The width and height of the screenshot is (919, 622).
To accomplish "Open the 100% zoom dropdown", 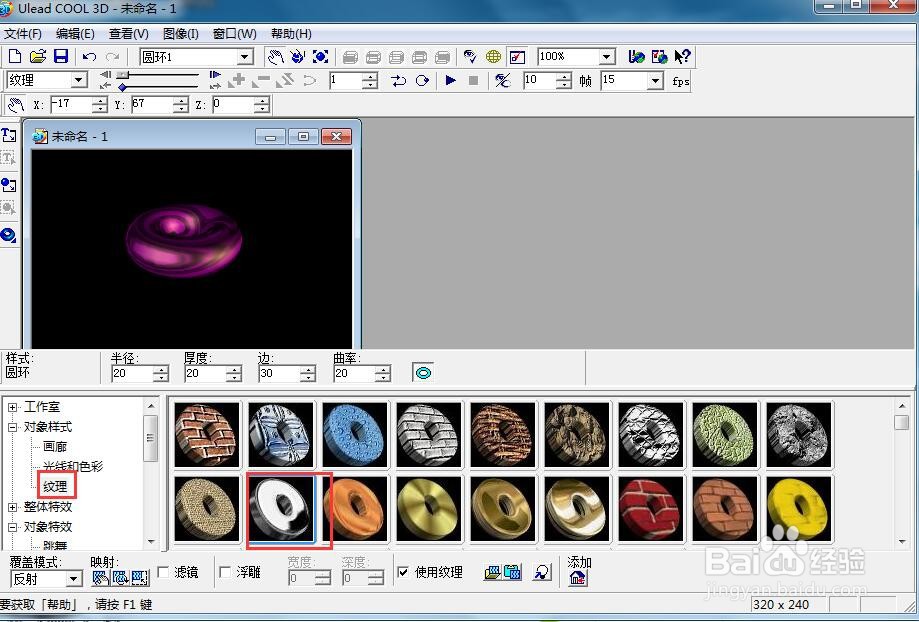I will [x=607, y=57].
